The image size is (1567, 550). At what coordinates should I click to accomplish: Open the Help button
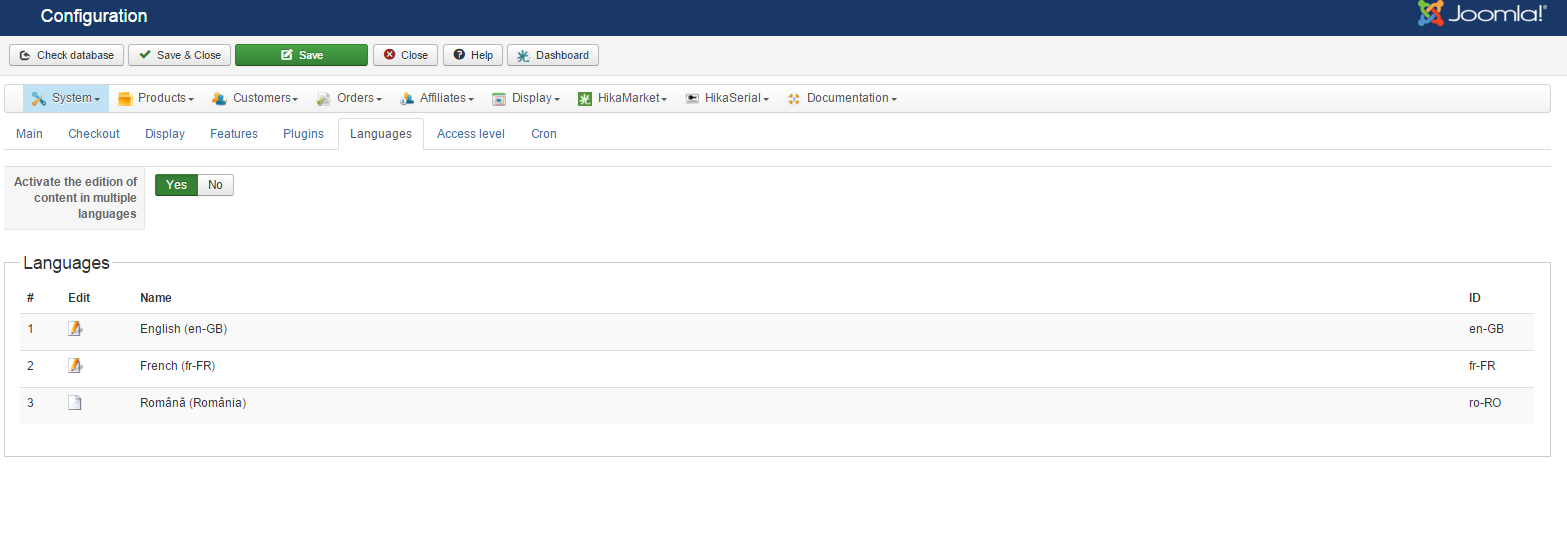(x=473, y=55)
